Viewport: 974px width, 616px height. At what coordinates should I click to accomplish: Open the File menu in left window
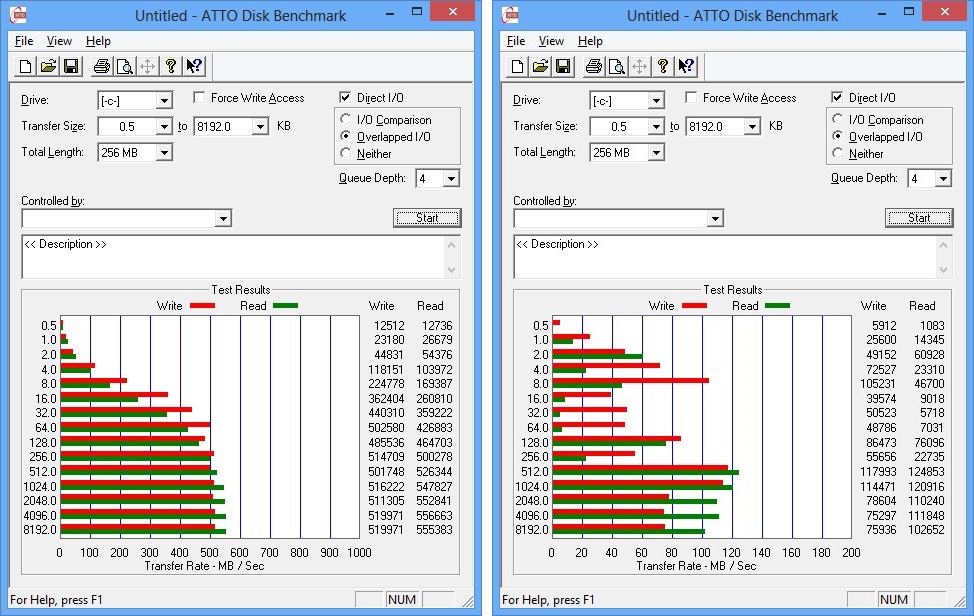tap(24, 41)
